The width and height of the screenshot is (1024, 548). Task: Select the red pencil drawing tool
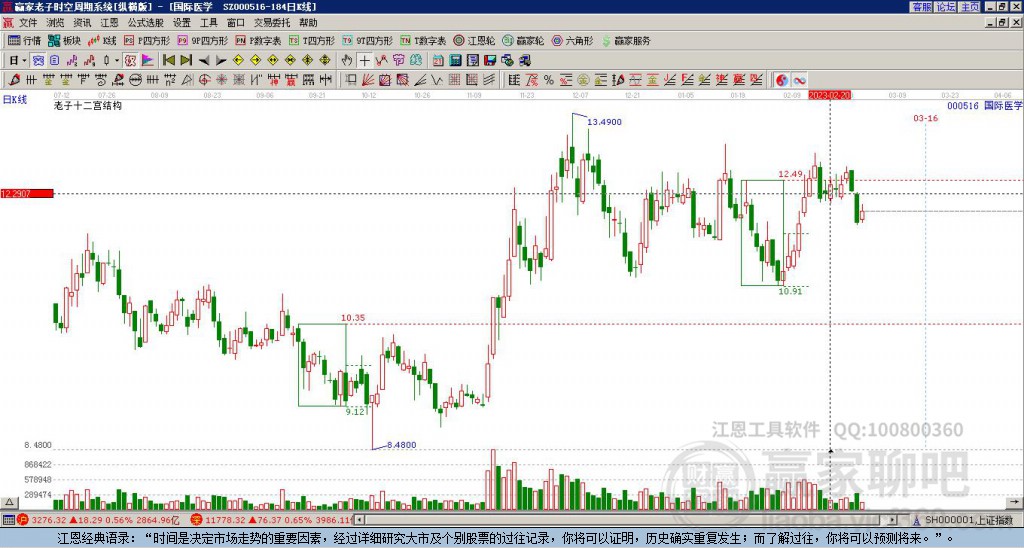pos(14,80)
